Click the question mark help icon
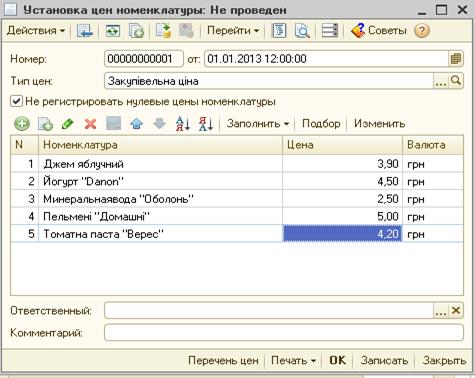 (422, 31)
